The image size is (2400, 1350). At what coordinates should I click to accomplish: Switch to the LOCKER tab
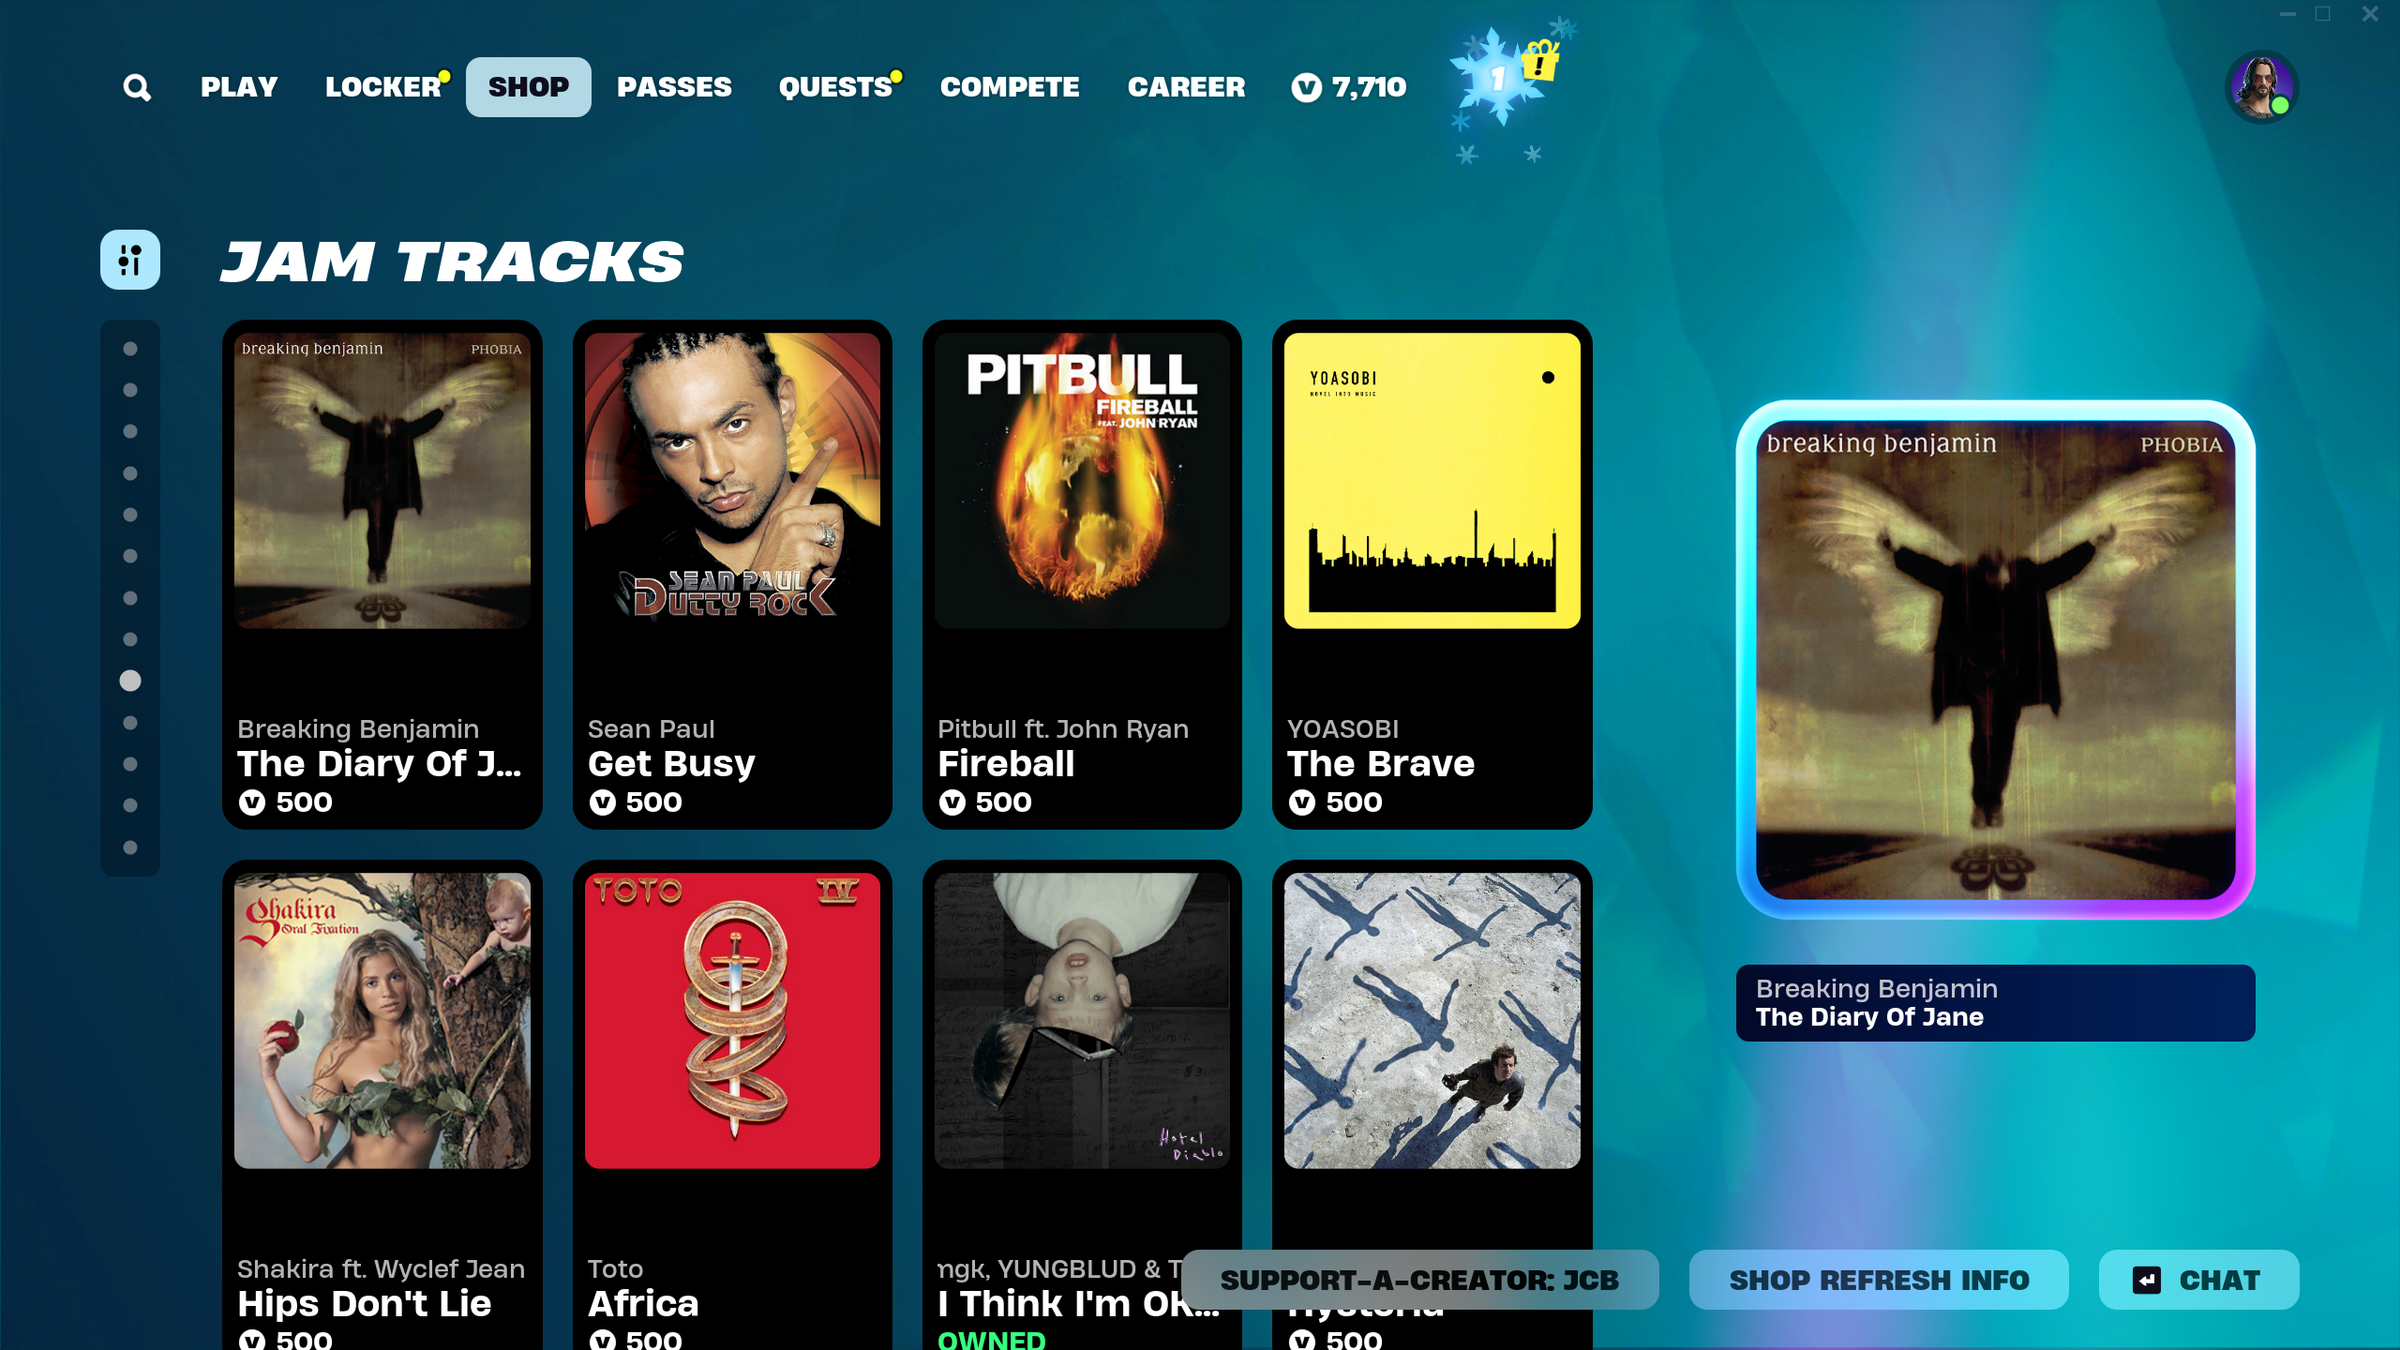(384, 88)
